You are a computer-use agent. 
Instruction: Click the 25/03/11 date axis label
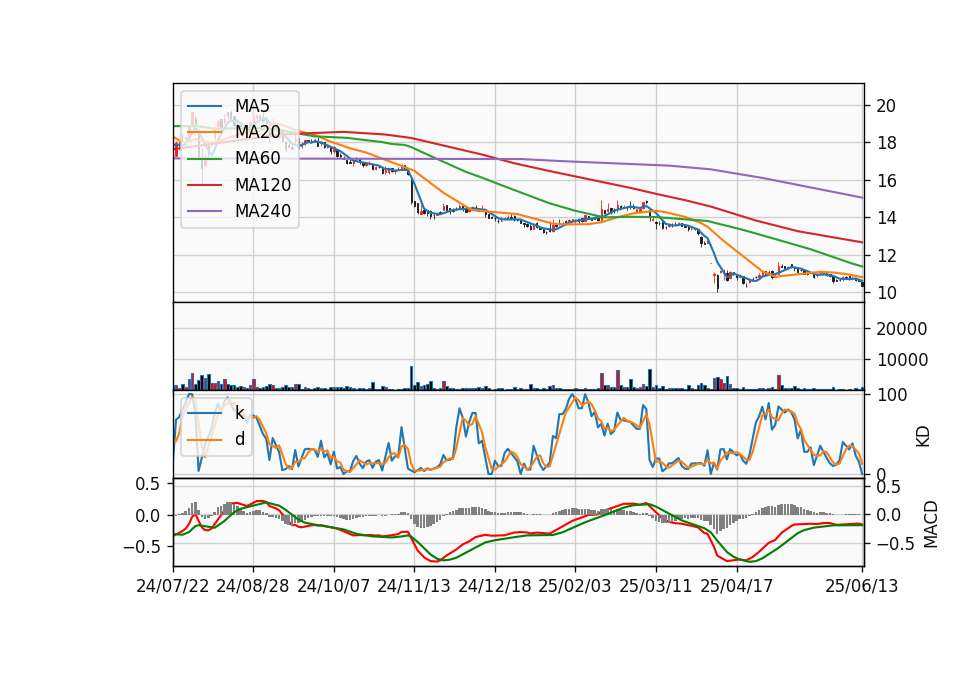[x=656, y=586]
